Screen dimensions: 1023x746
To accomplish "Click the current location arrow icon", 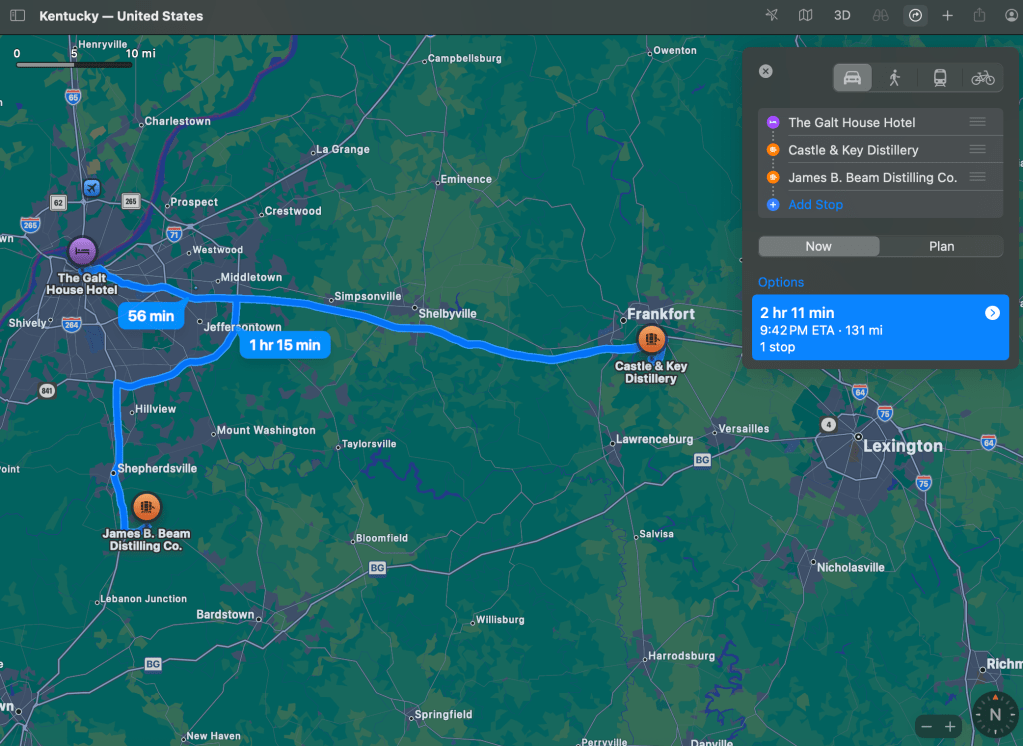I will (x=771, y=16).
